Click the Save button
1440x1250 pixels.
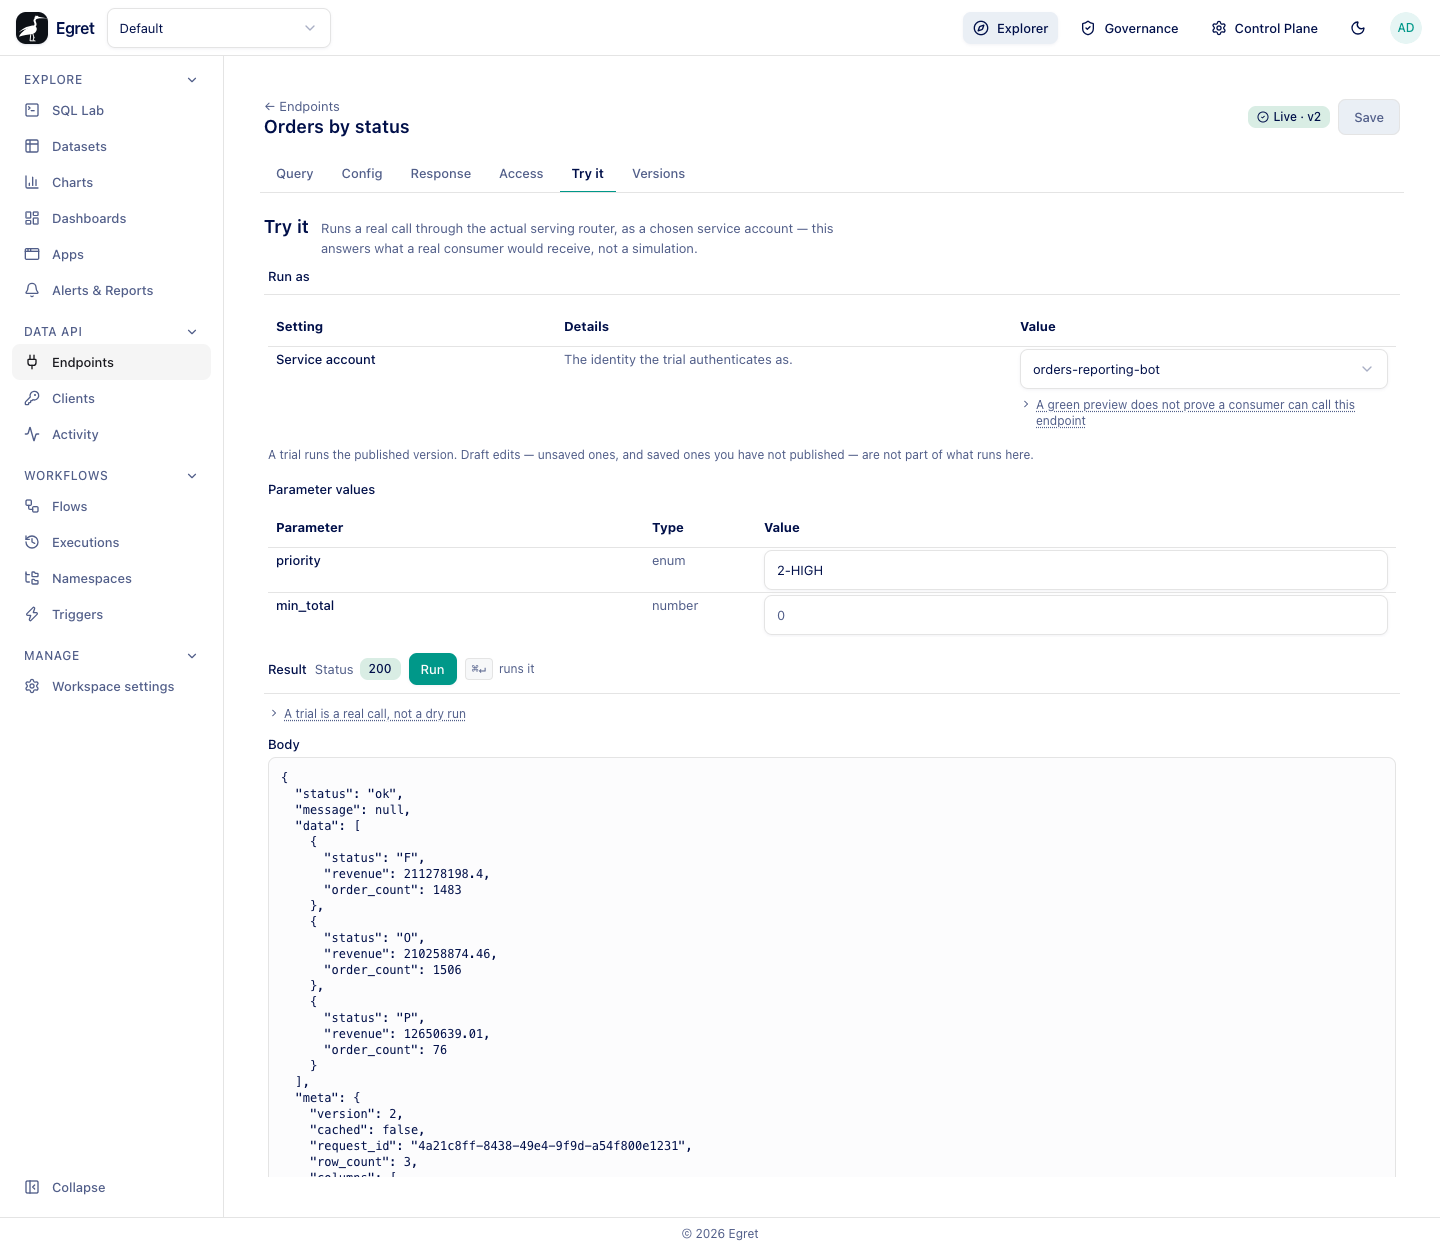[x=1369, y=117]
